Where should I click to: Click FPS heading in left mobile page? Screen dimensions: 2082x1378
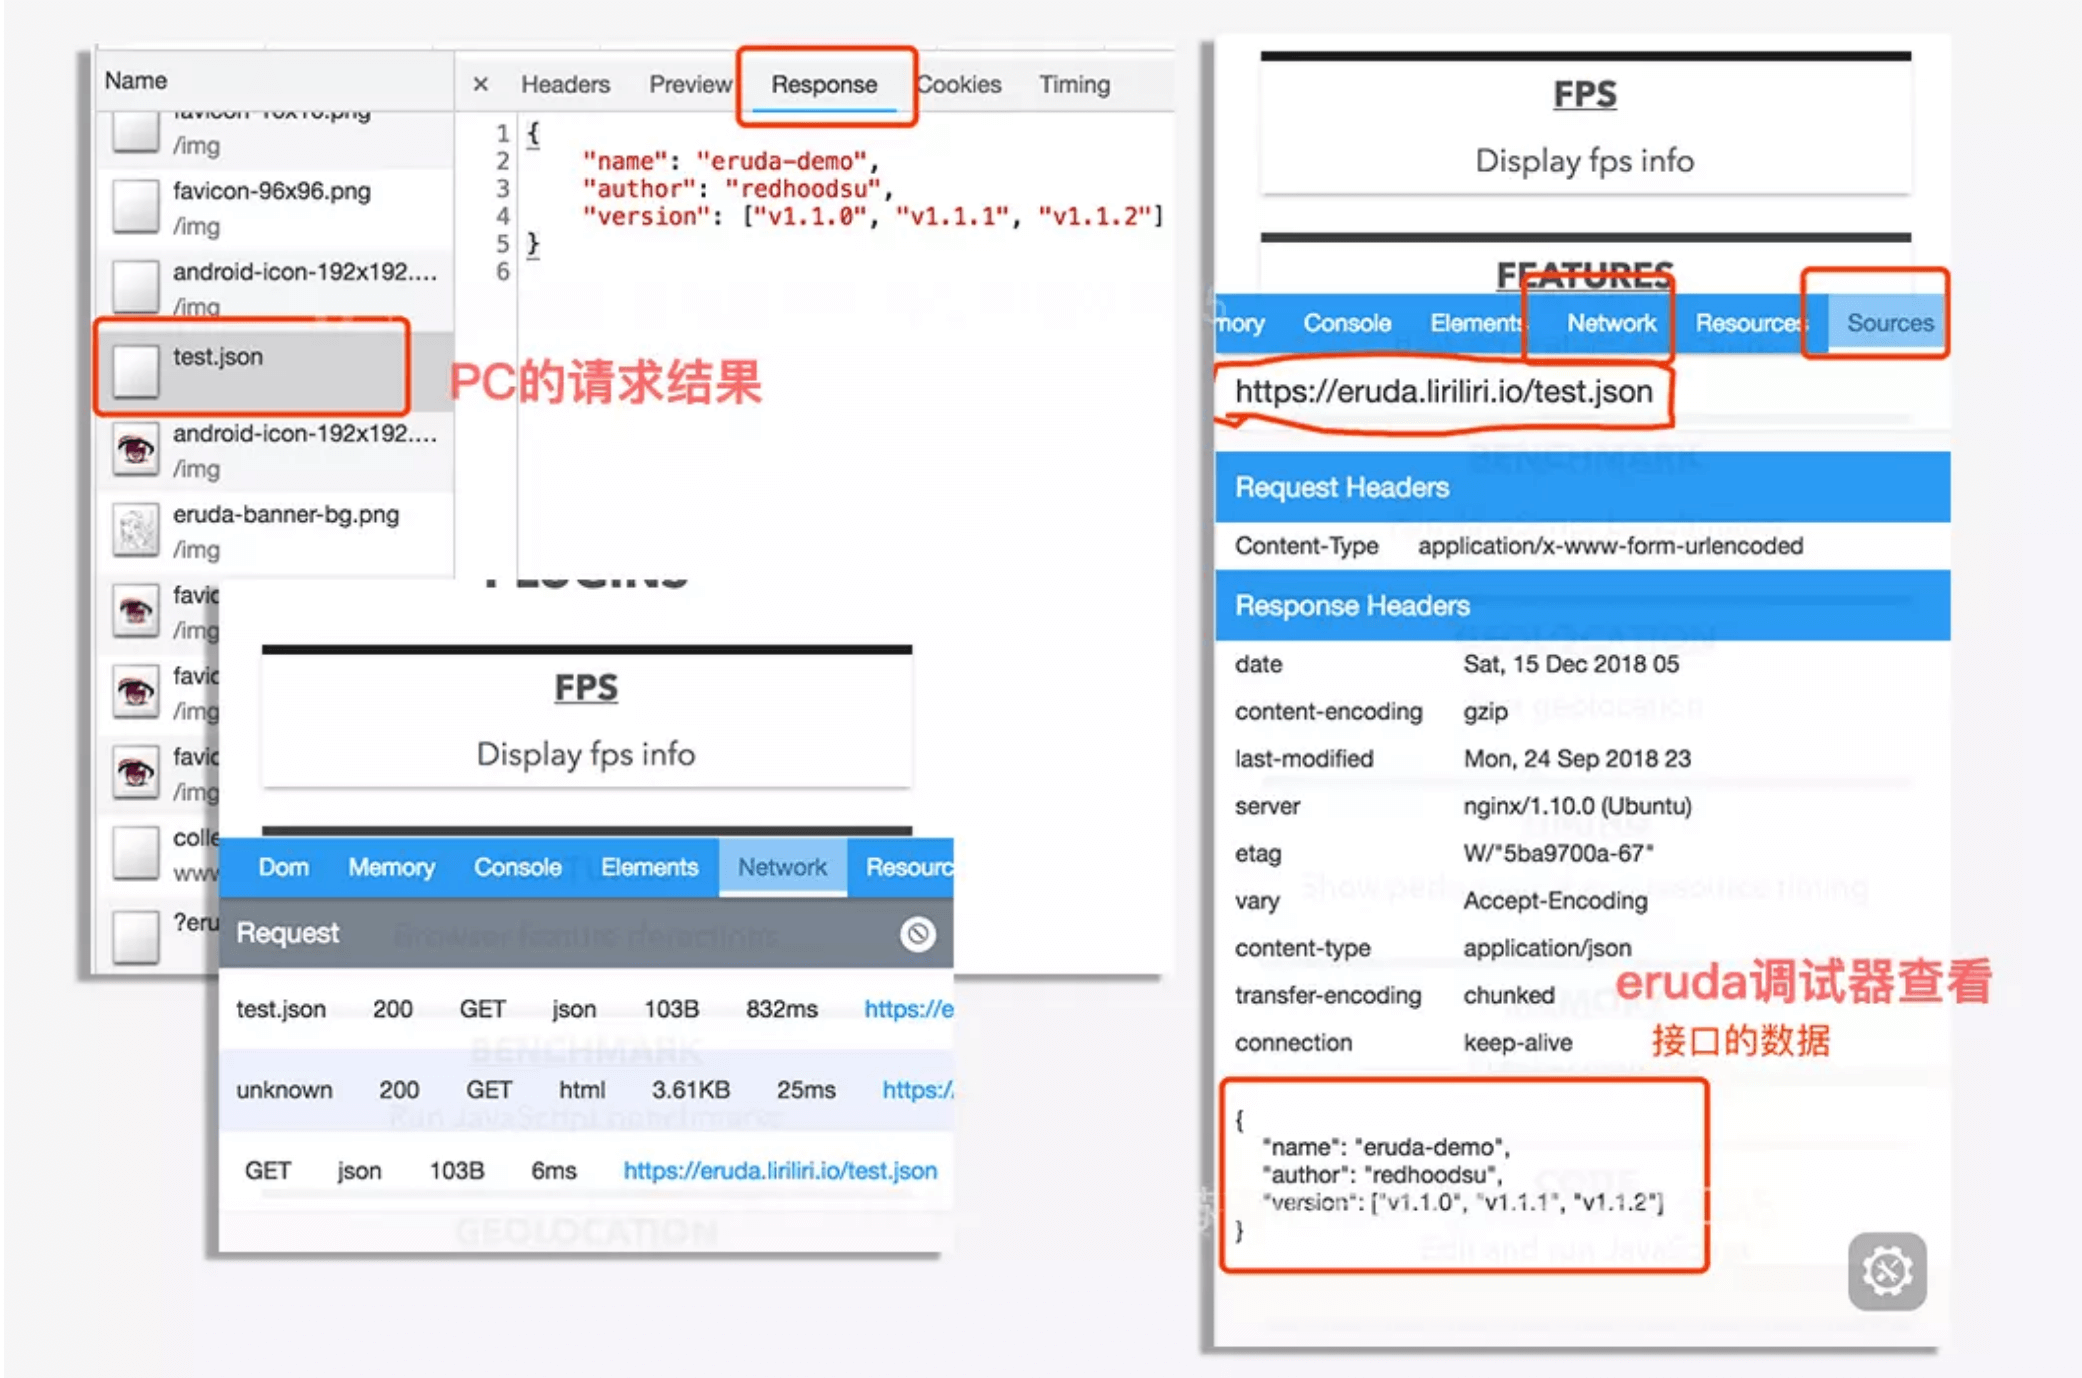586,687
